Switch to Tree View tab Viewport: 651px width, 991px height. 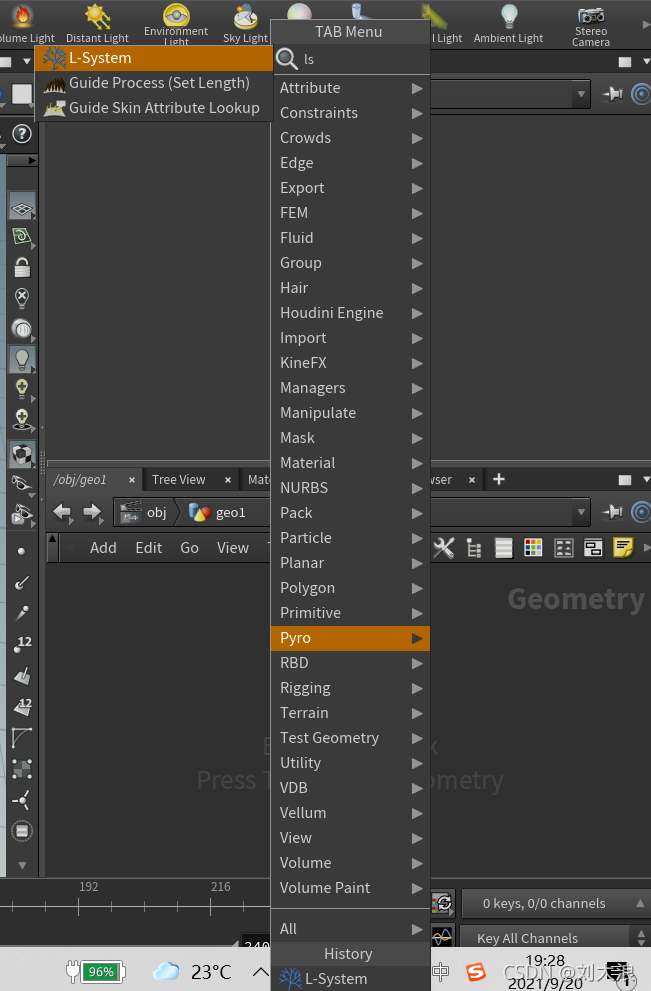[179, 480]
